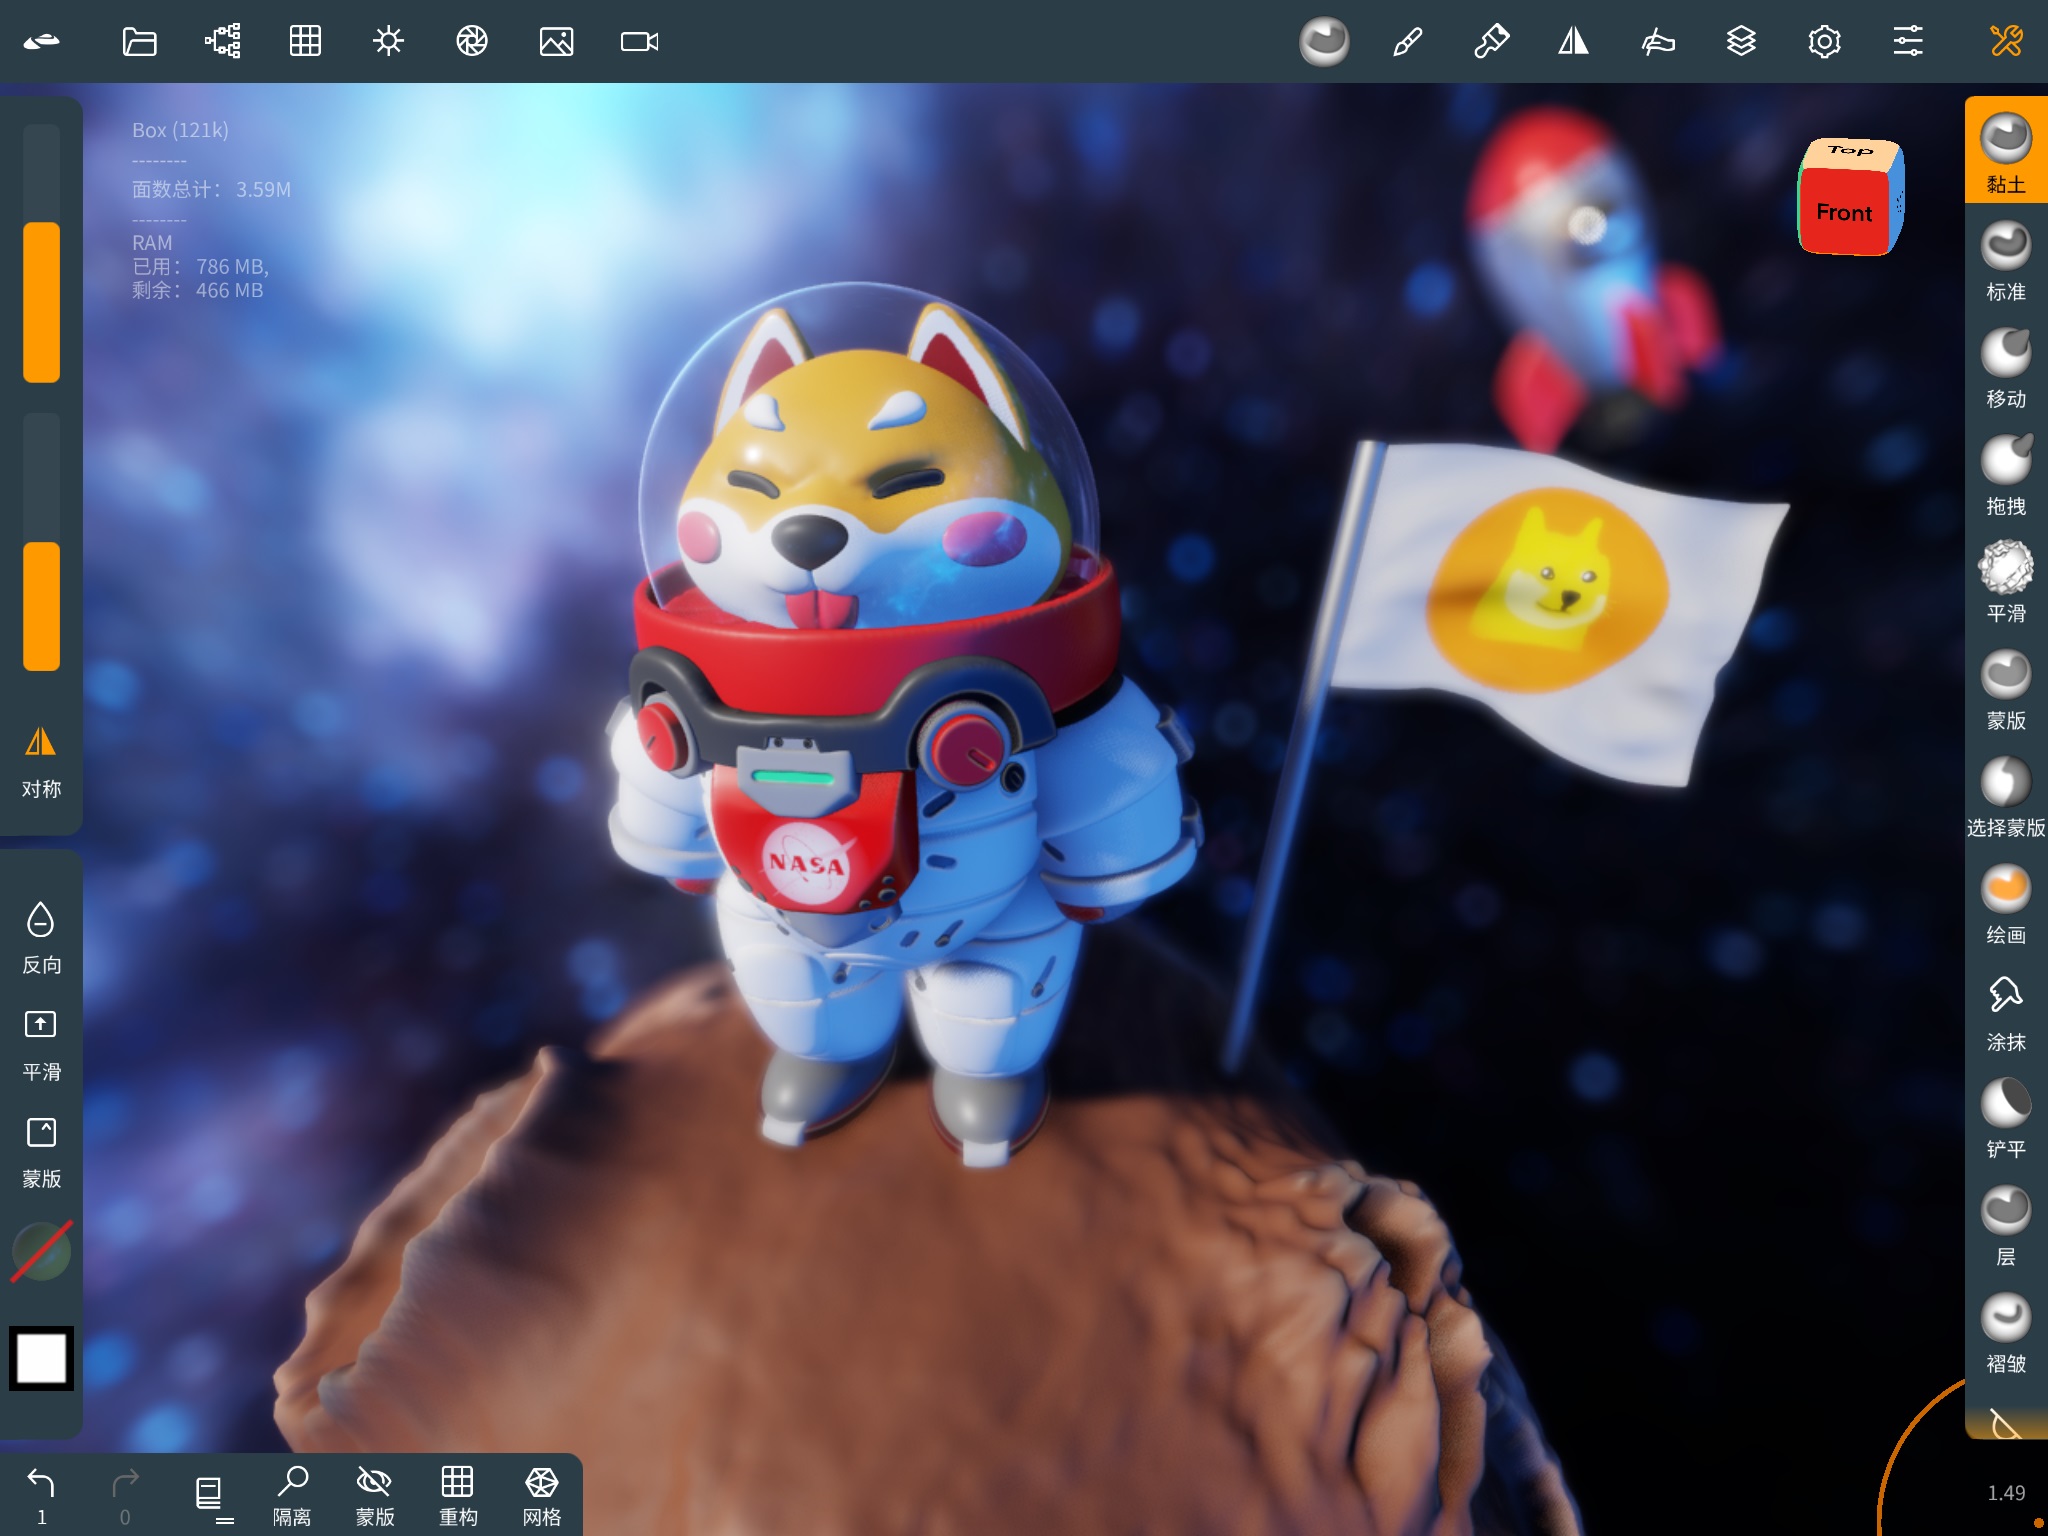
Task: Open the files menu via folder icon
Action: tap(140, 41)
